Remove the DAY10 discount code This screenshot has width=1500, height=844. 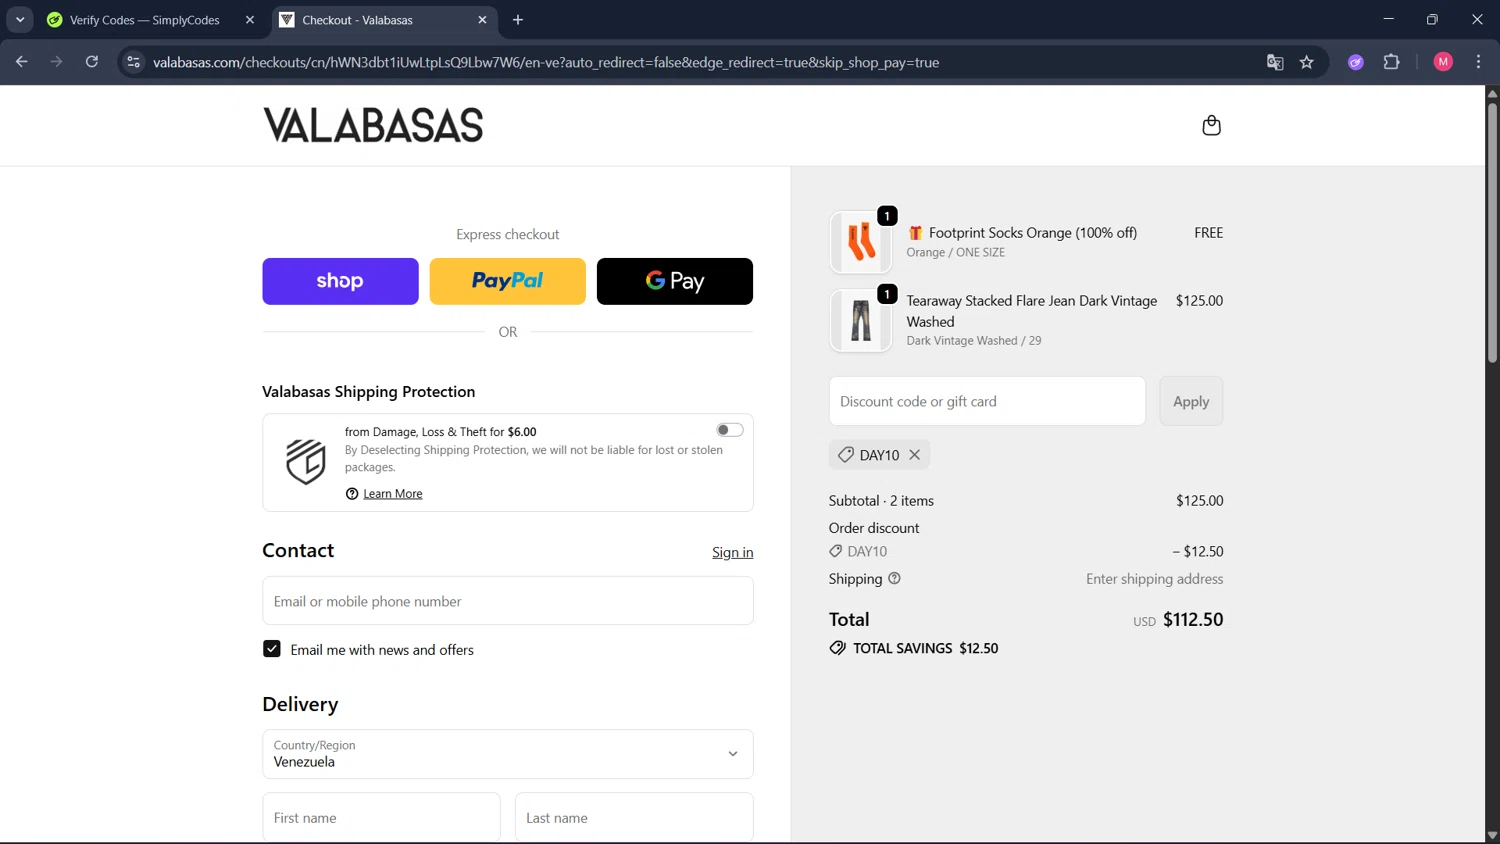914,455
